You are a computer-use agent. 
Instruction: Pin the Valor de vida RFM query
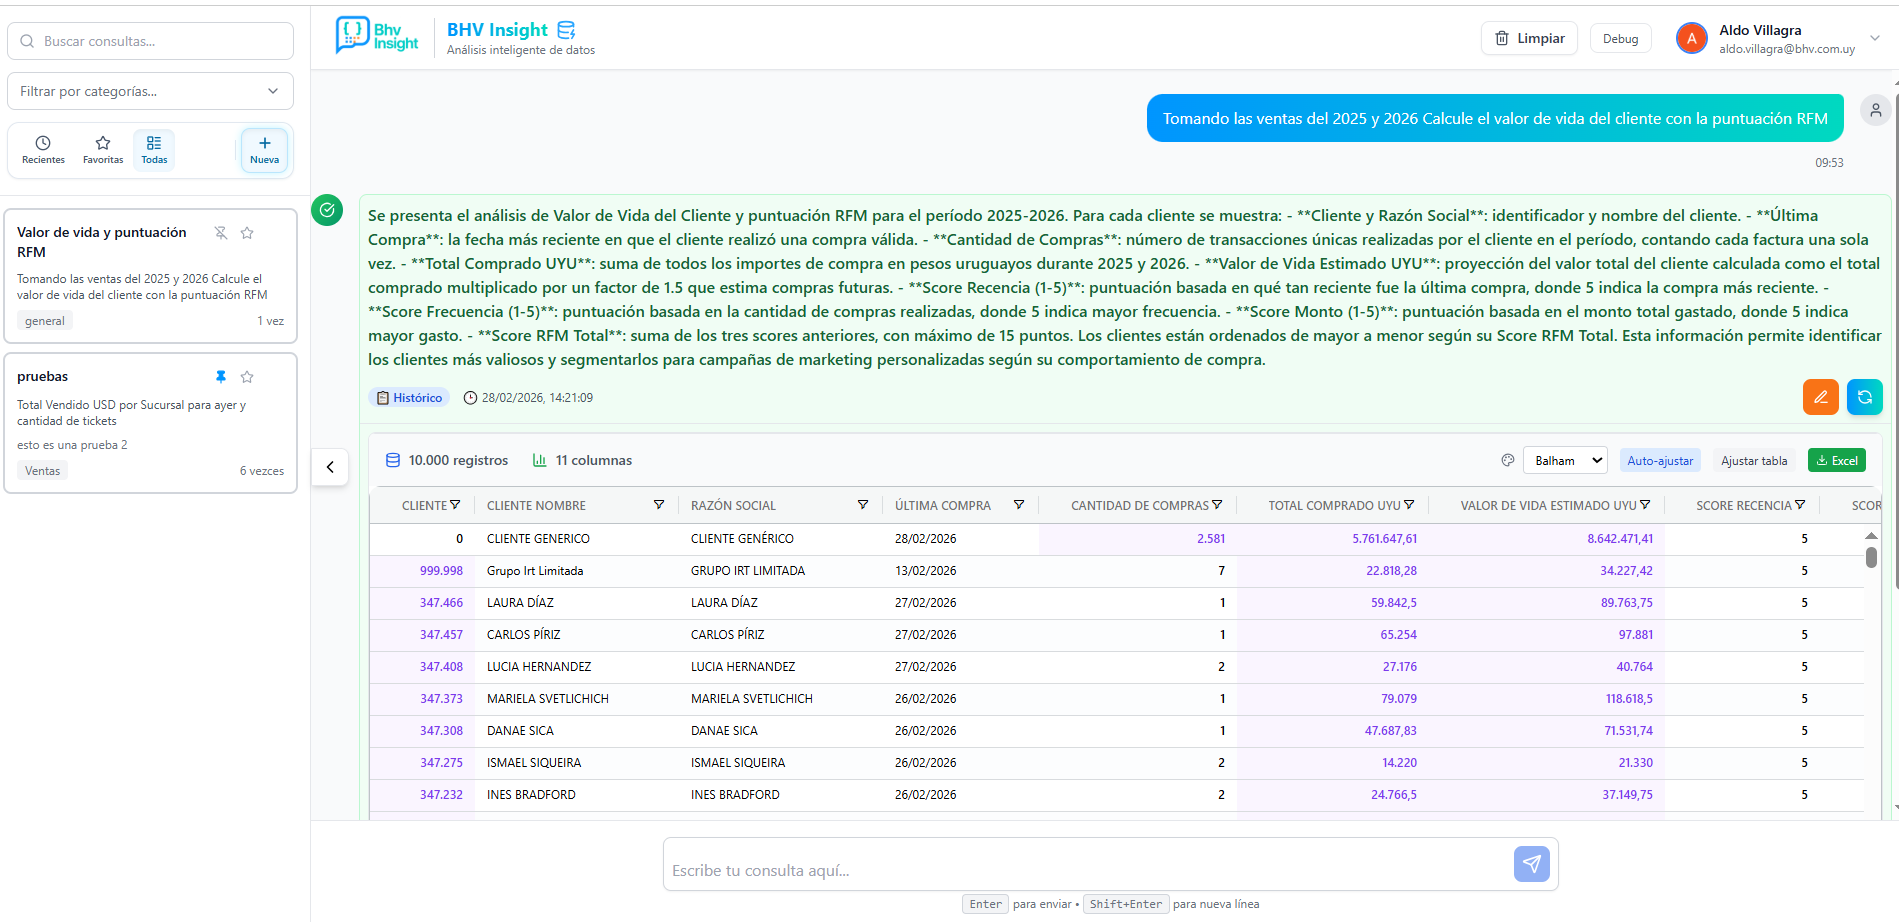point(221,233)
